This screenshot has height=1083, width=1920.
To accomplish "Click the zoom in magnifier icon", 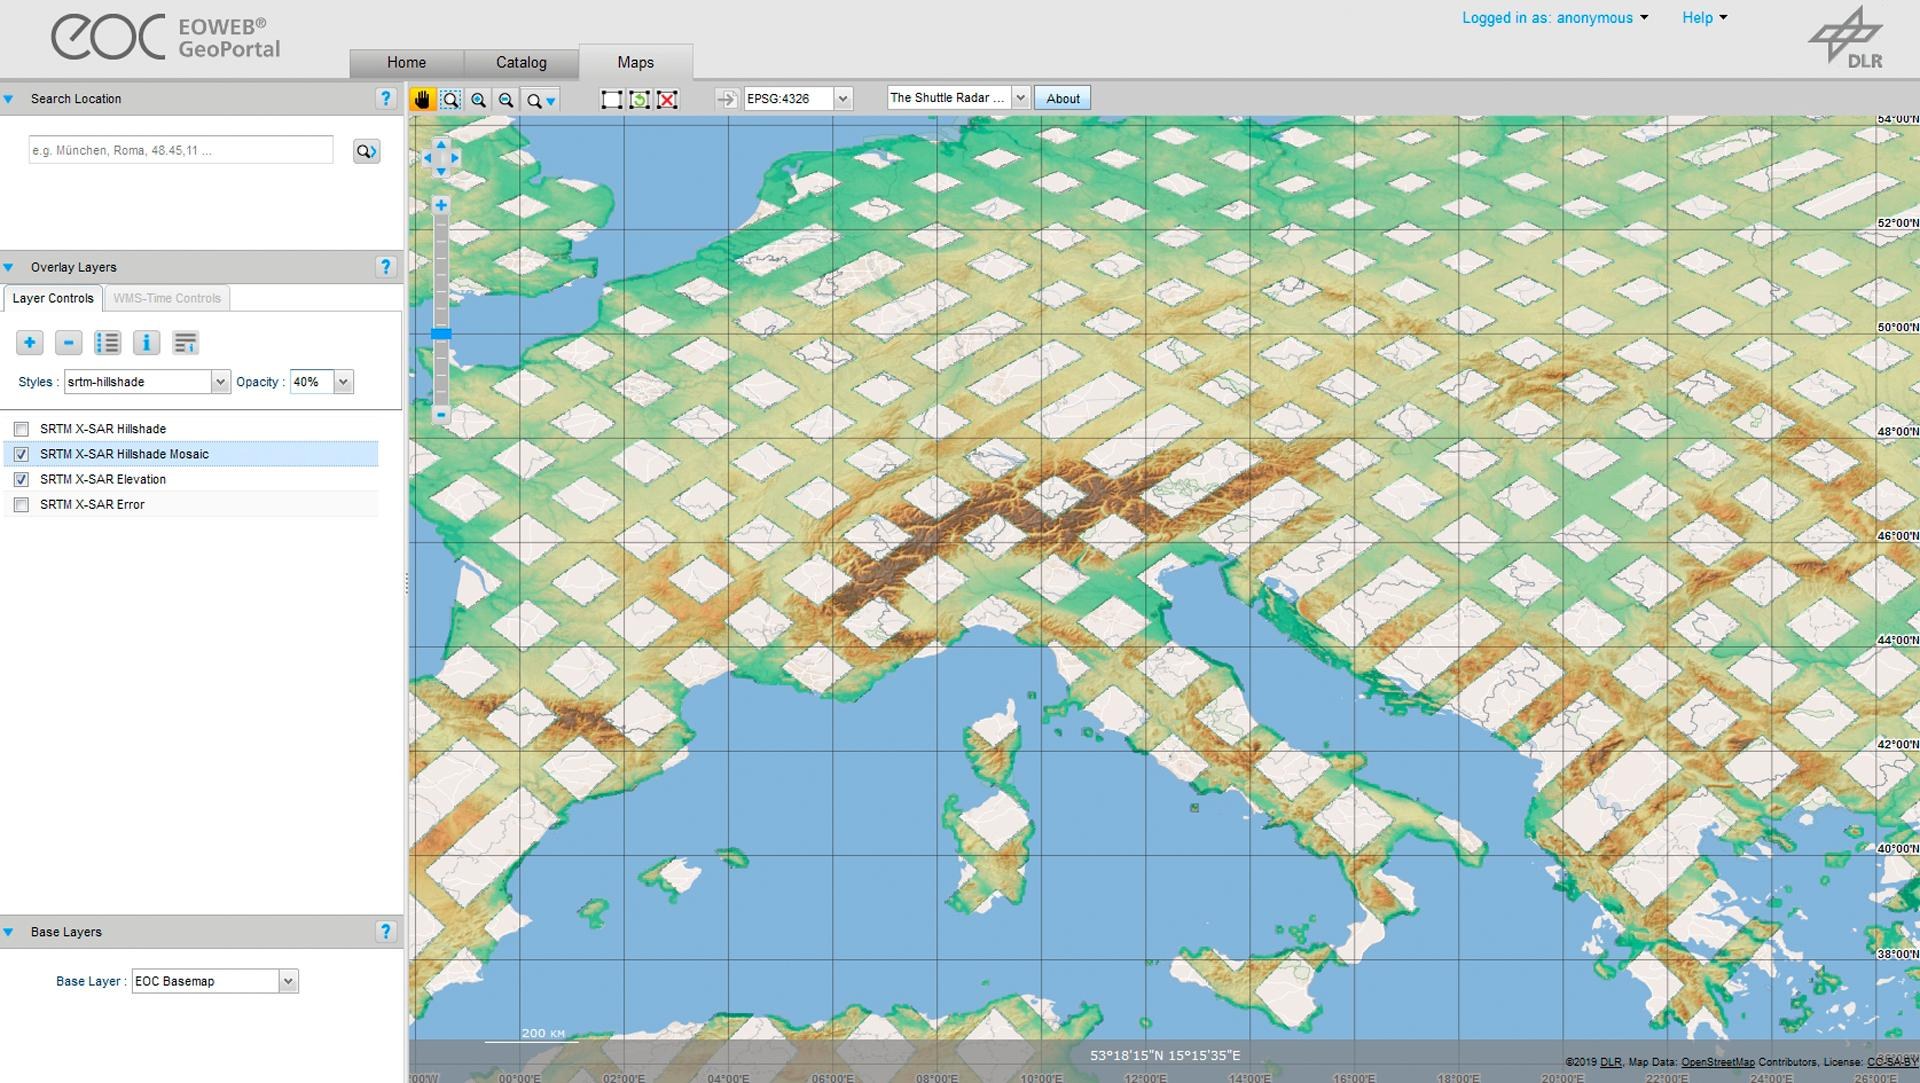I will click(479, 99).
